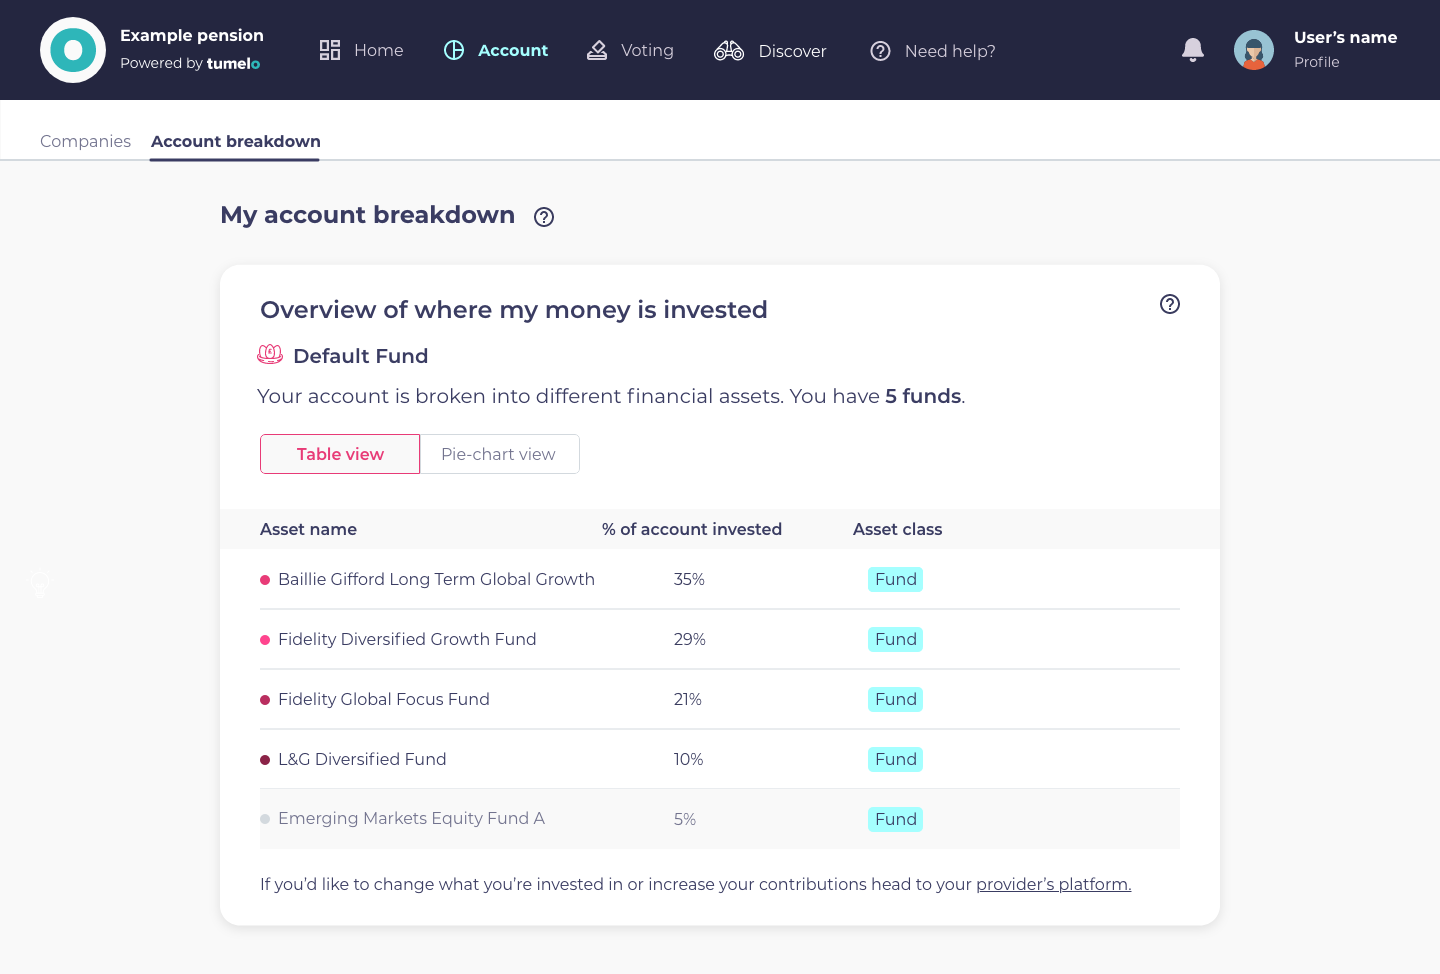Click help icon beside My account breakdown
The image size is (1440, 974).
coord(544,217)
